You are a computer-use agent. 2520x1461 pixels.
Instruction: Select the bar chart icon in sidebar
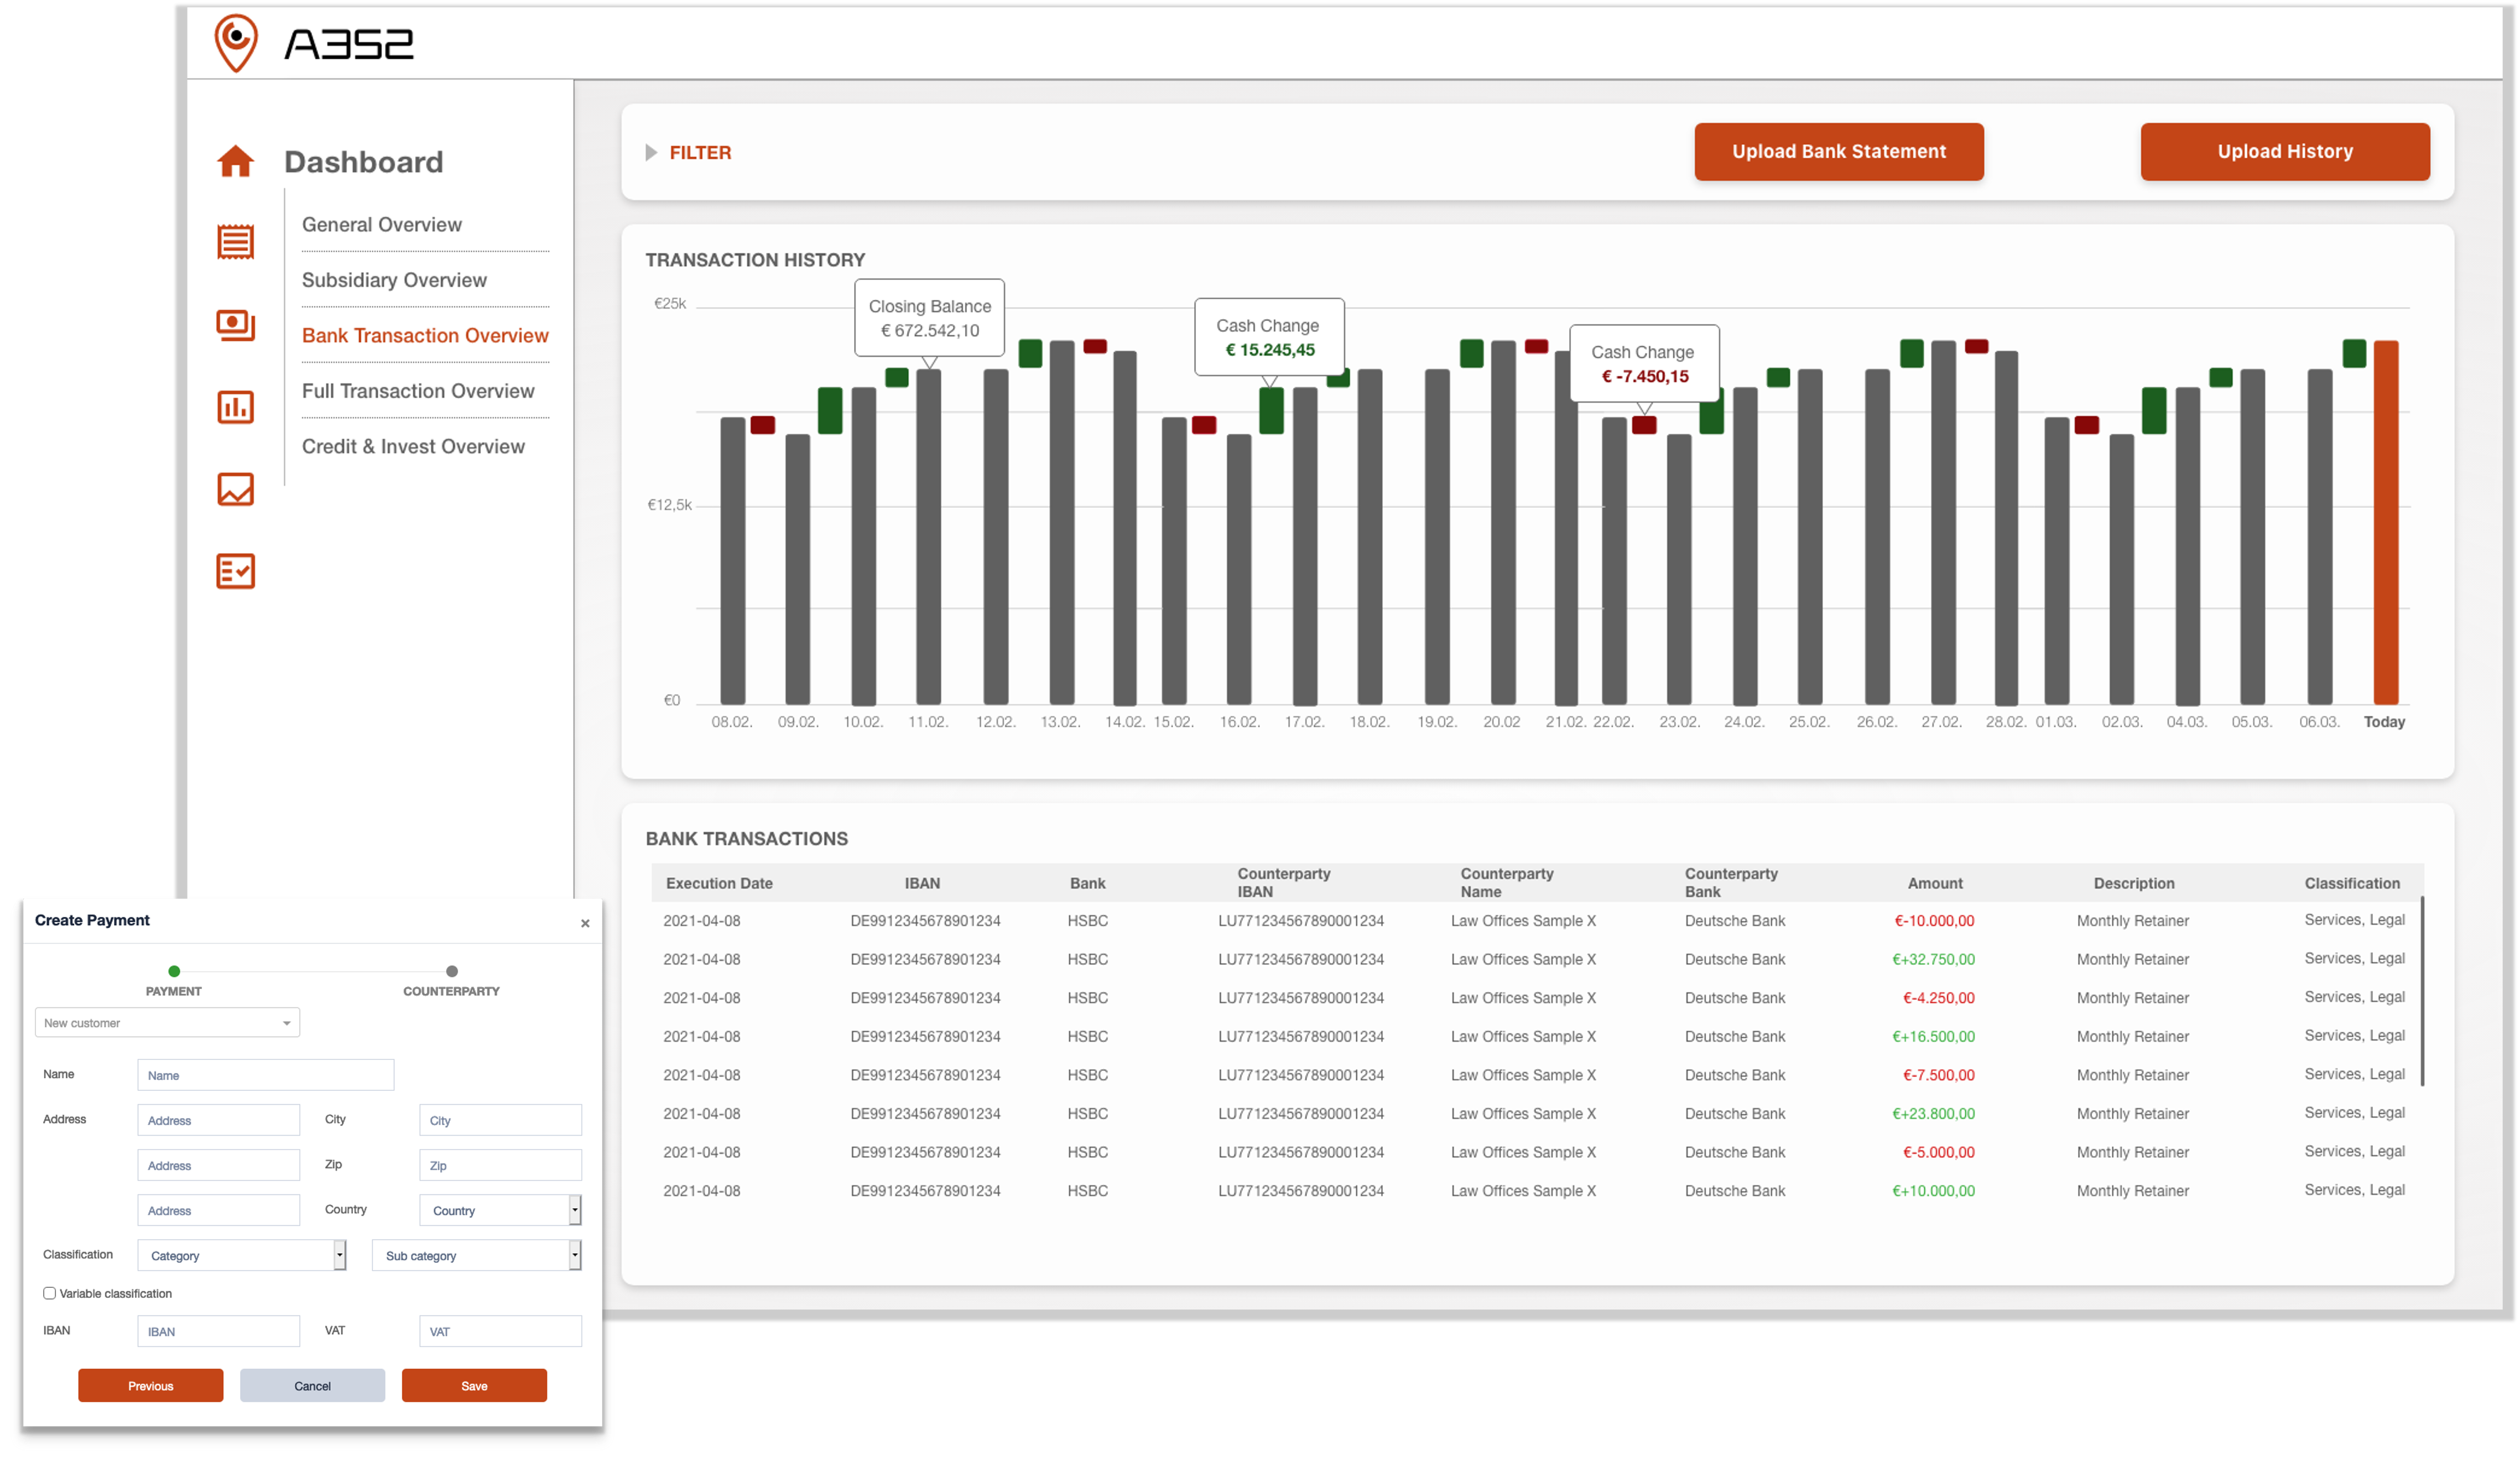235,407
